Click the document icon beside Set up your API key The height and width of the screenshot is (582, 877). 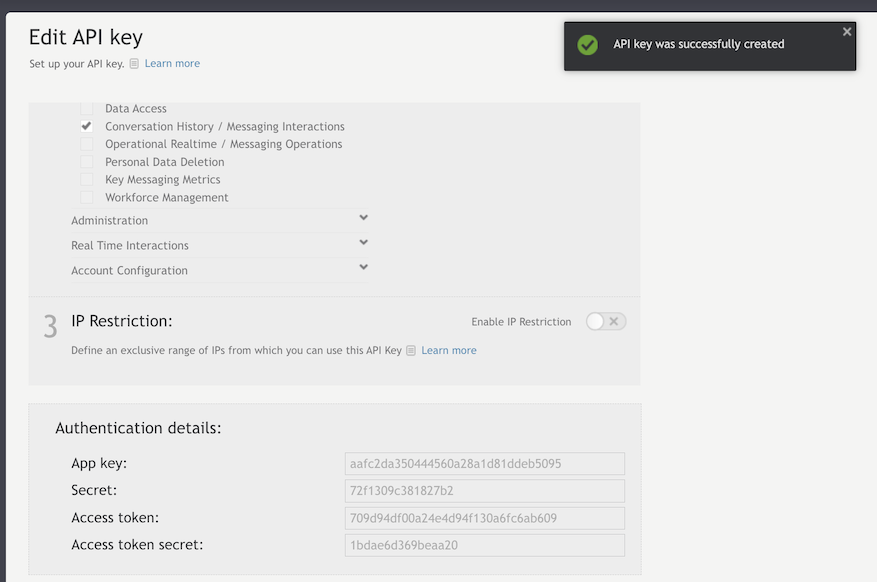click(x=134, y=64)
